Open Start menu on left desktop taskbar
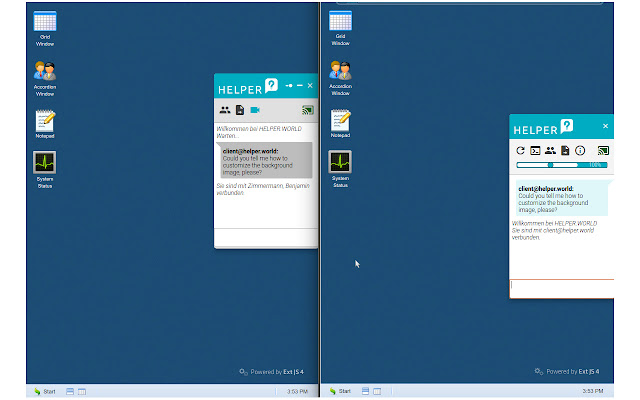The image size is (640, 400). point(45,391)
